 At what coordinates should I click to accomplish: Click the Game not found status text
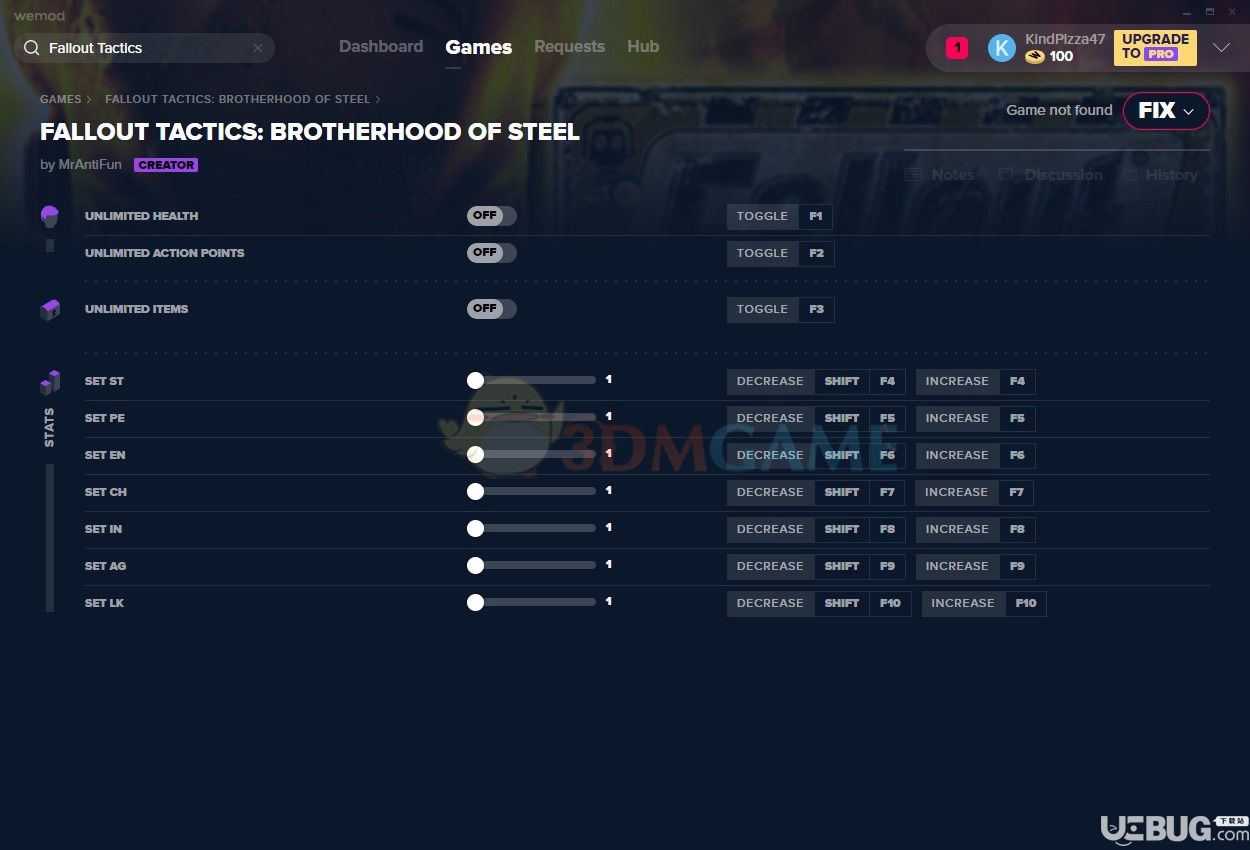pos(1059,111)
